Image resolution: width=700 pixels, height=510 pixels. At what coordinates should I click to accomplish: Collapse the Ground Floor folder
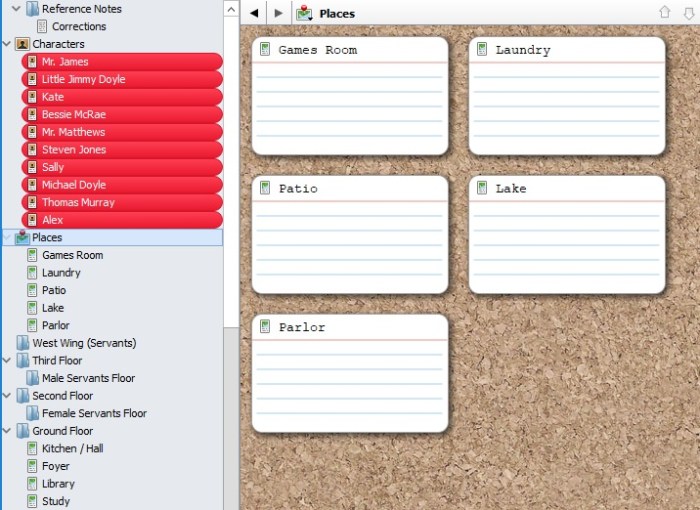pyautogui.click(x=8, y=431)
